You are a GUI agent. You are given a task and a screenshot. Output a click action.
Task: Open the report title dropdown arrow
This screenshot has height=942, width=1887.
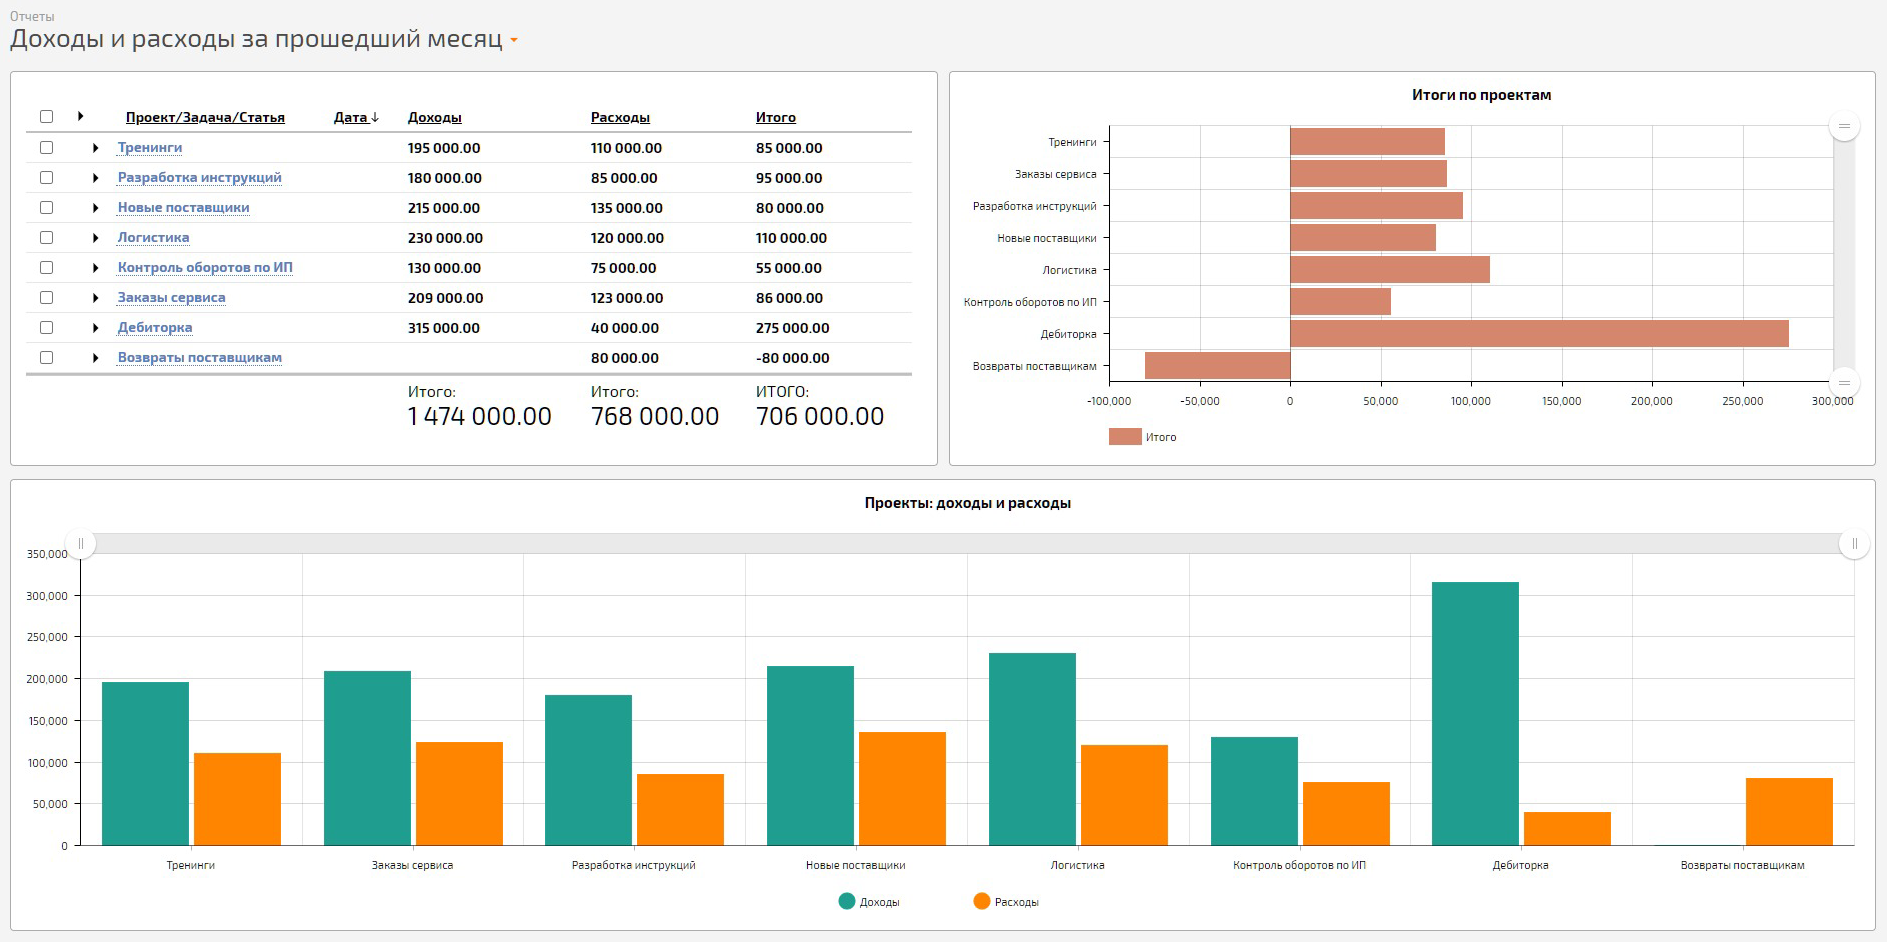(x=514, y=40)
